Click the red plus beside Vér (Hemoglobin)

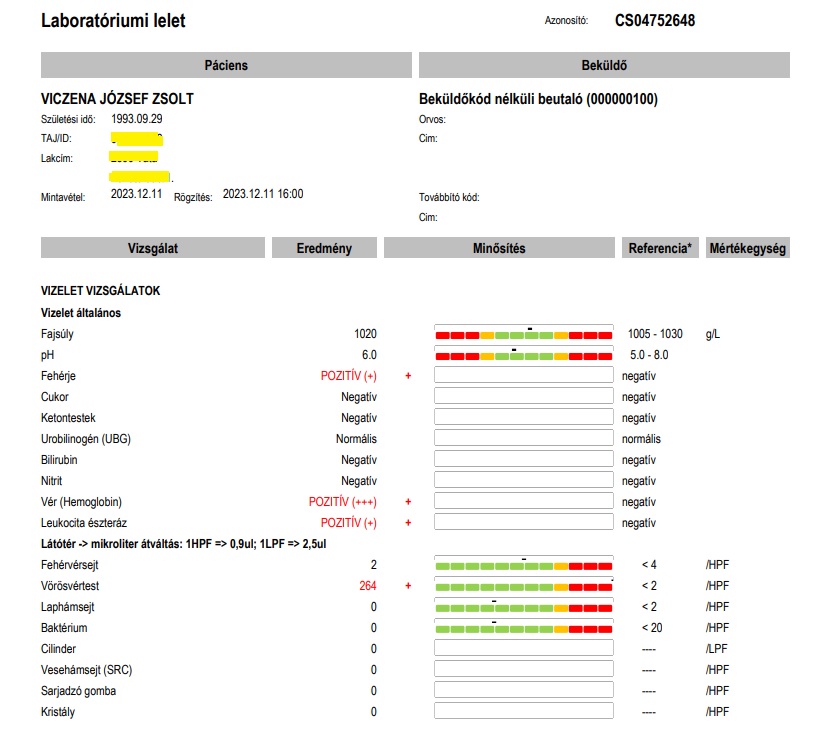click(x=408, y=502)
